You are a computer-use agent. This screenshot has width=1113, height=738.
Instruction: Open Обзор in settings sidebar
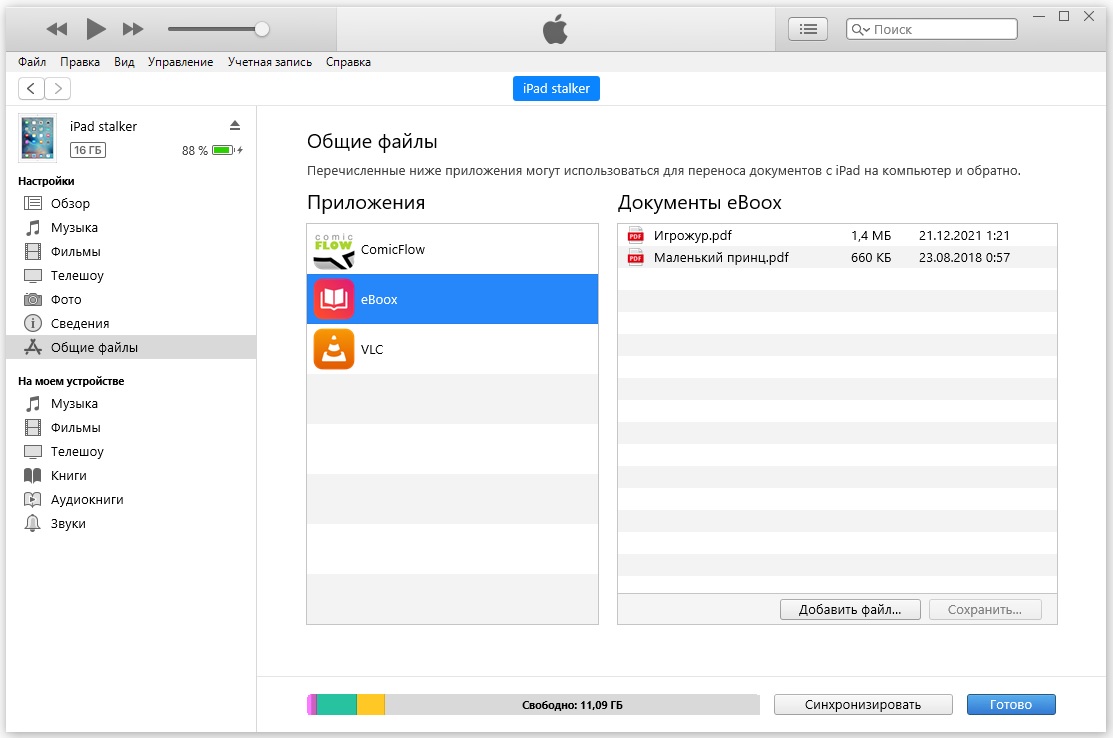point(131,203)
